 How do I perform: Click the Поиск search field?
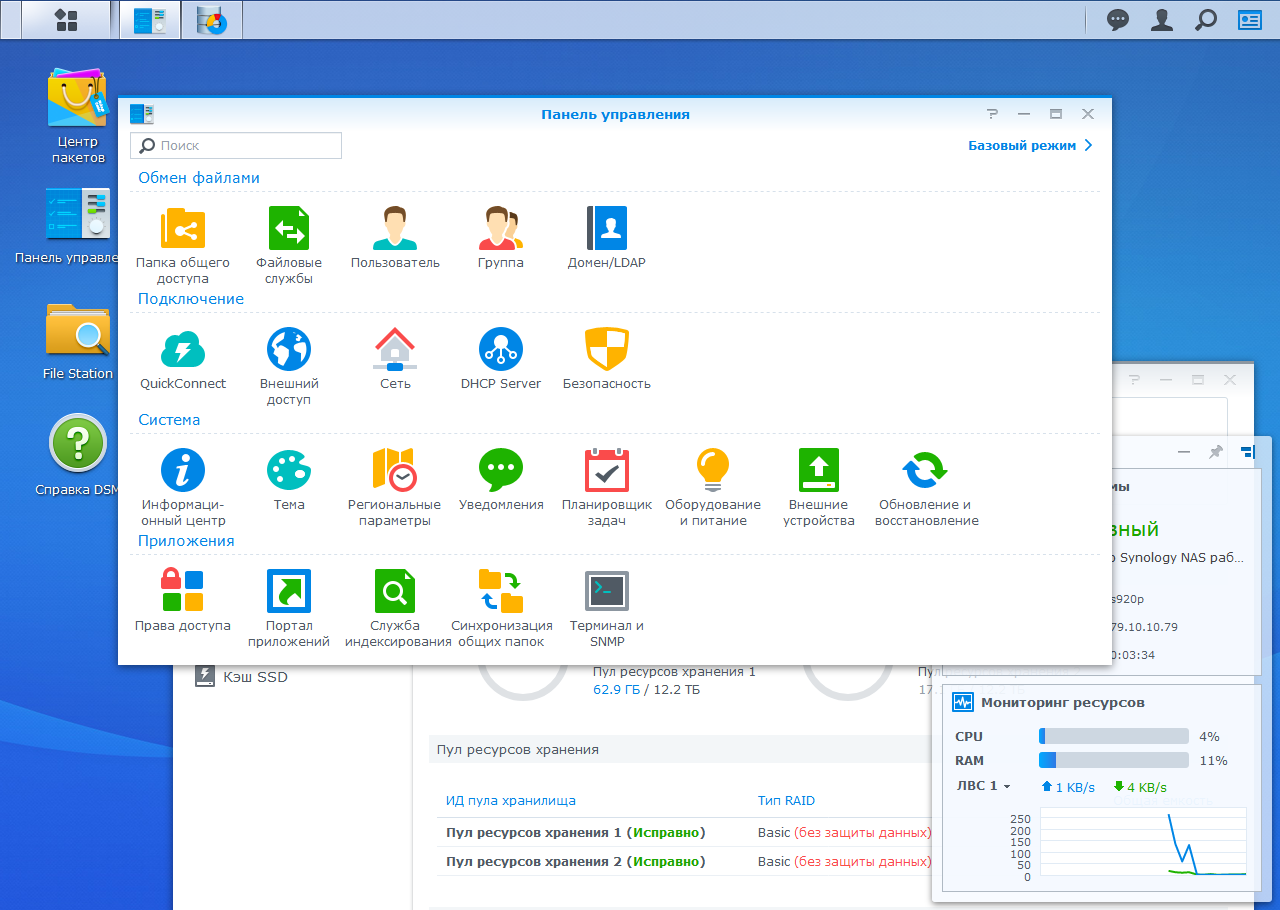pyautogui.click(x=236, y=146)
